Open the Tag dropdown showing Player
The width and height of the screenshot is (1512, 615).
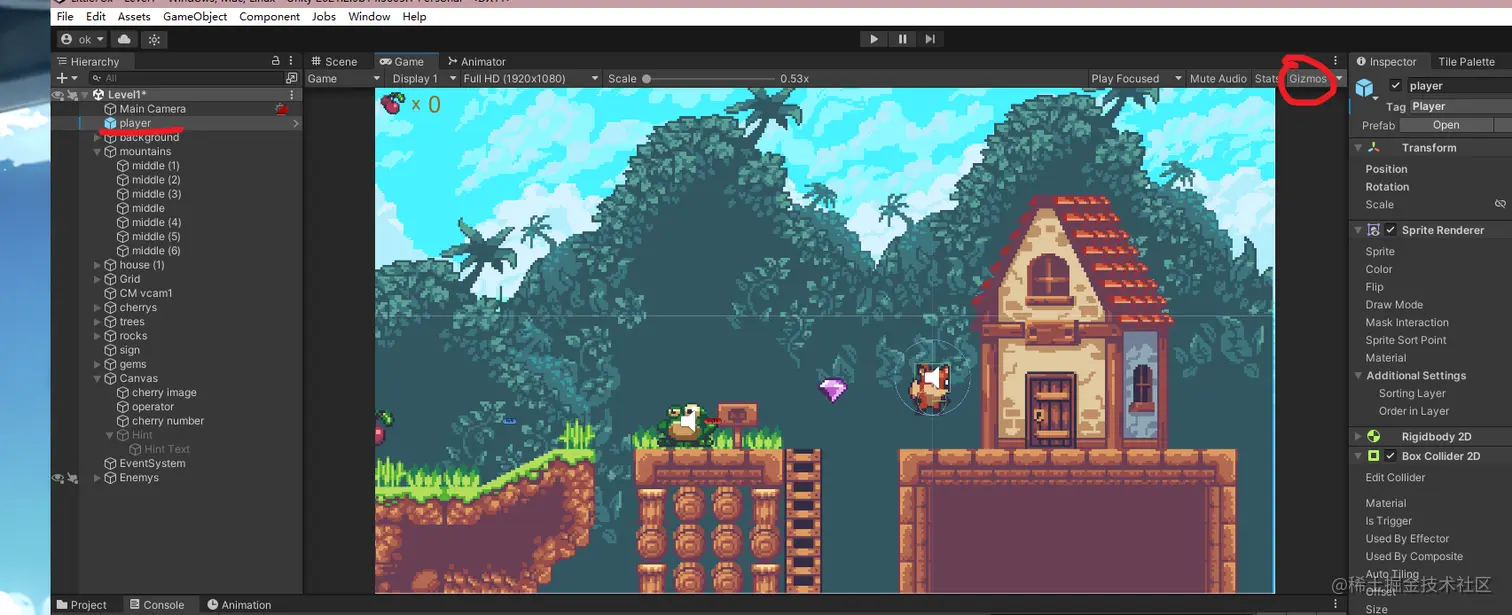[x=1460, y=106]
